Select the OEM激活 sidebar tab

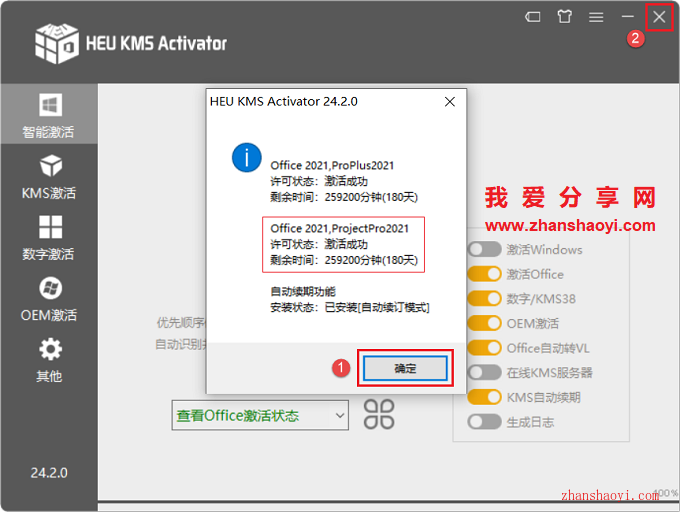49,299
